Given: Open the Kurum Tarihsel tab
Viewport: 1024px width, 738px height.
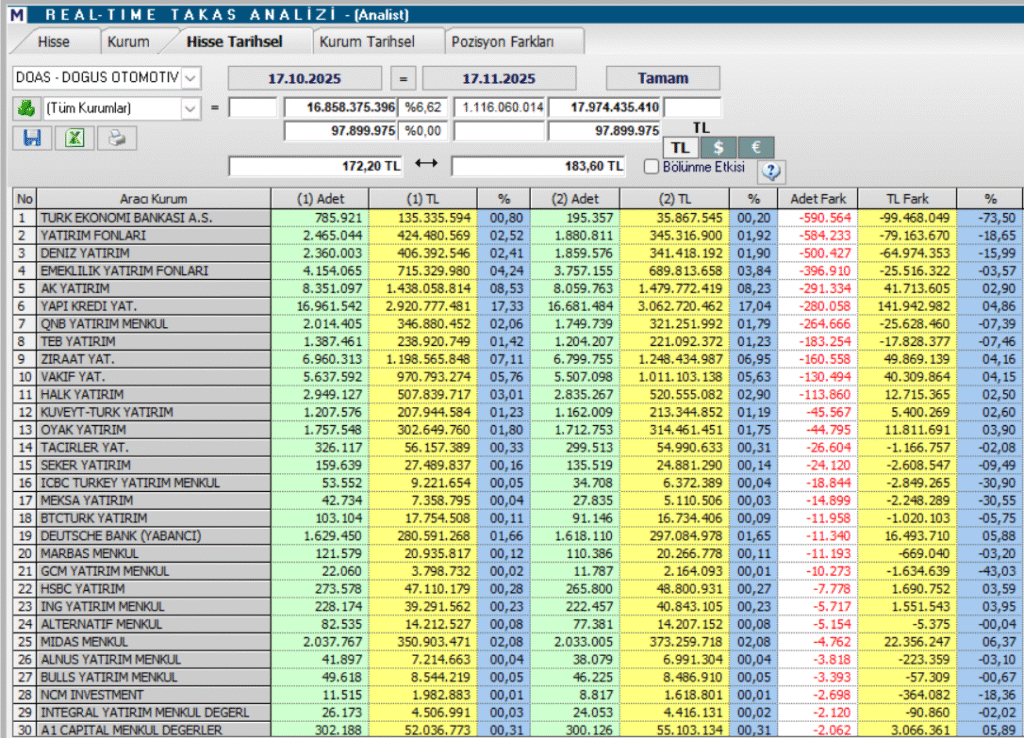Looking at the screenshot, I should coord(367,42).
